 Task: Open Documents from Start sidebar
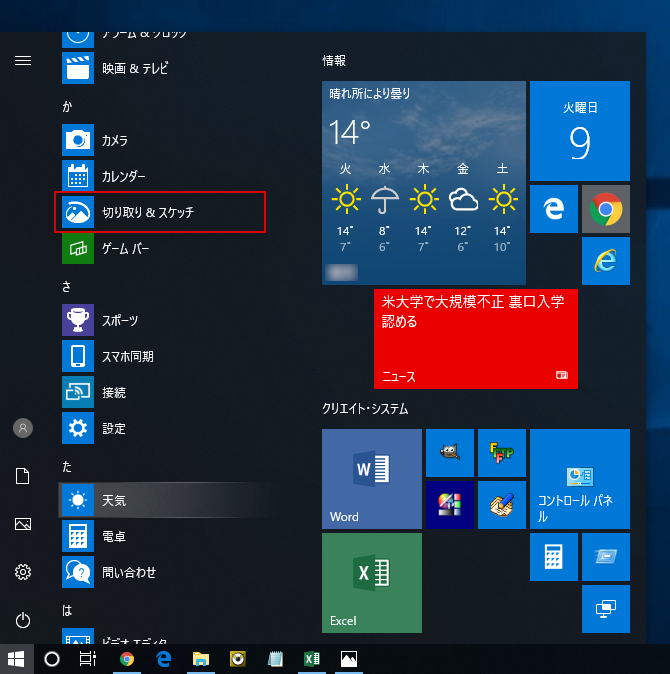click(x=23, y=476)
